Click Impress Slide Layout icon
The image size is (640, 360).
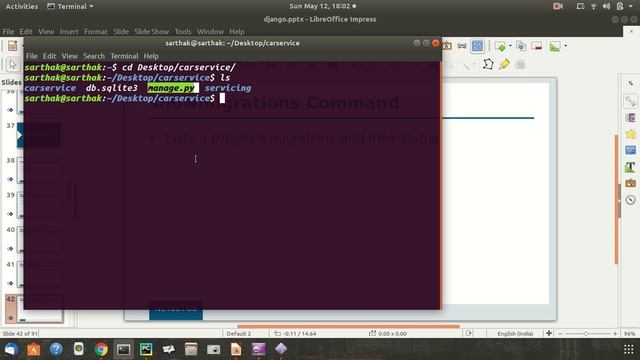[555, 46]
